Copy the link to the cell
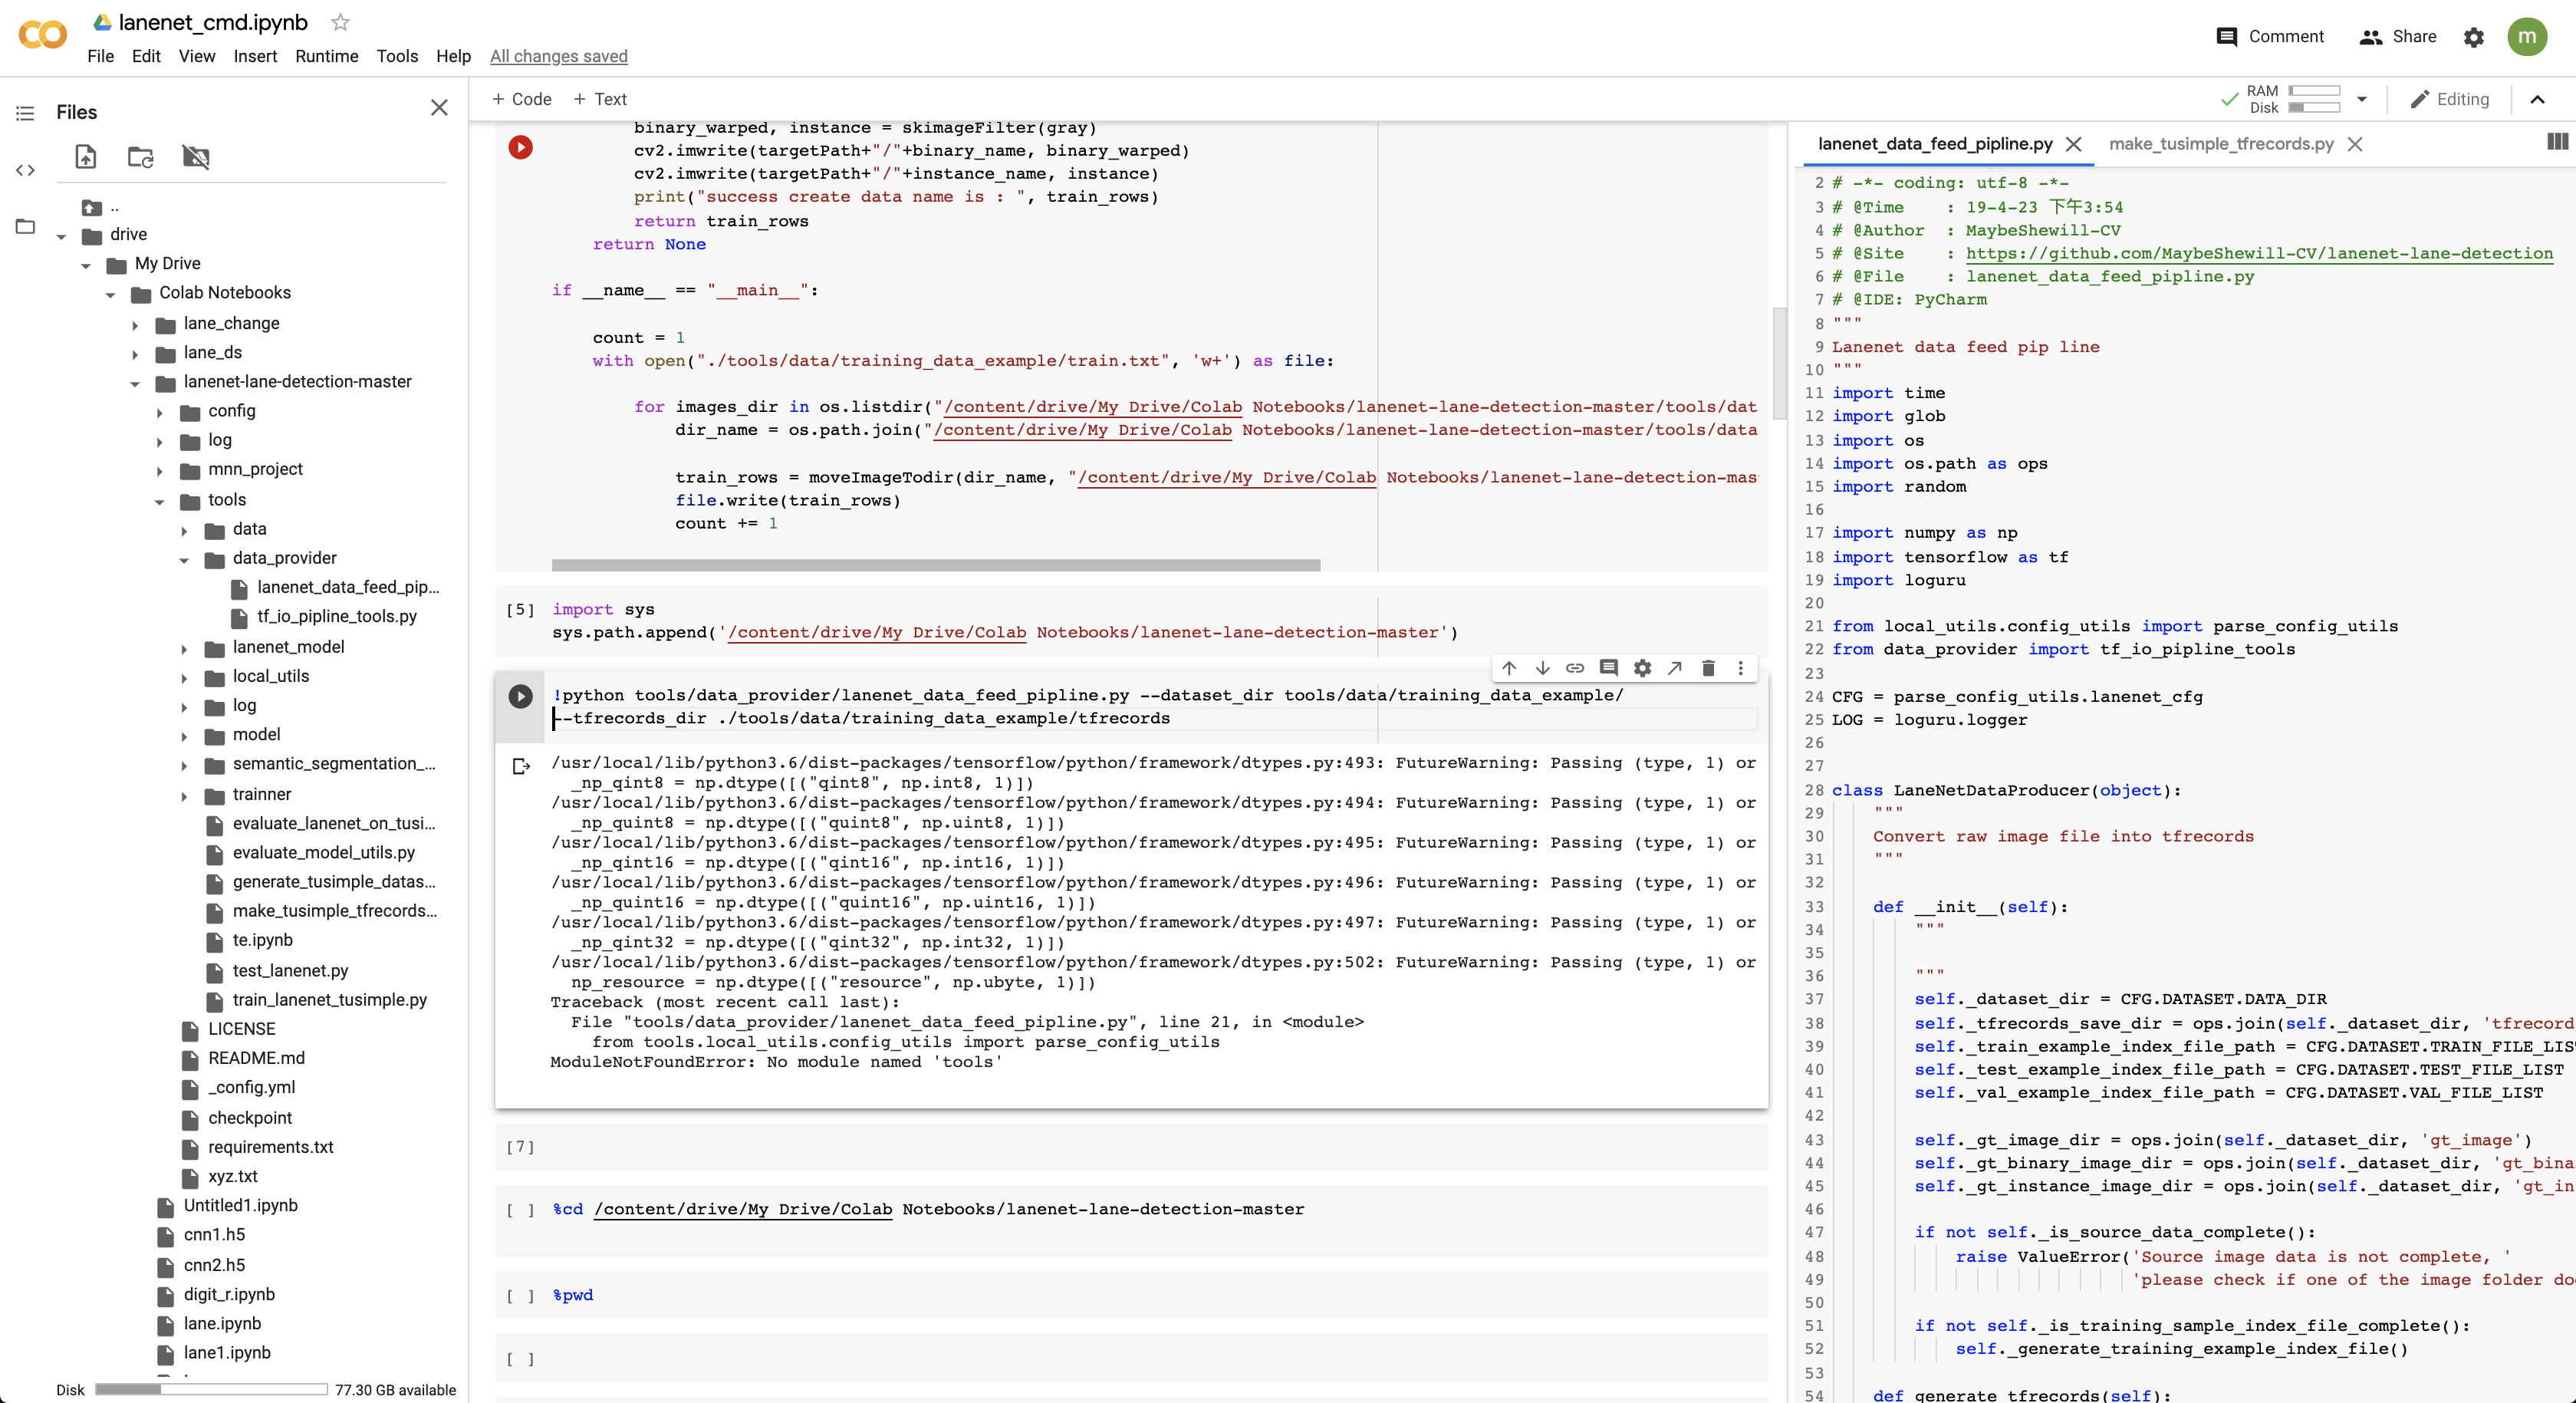 click(x=1575, y=668)
